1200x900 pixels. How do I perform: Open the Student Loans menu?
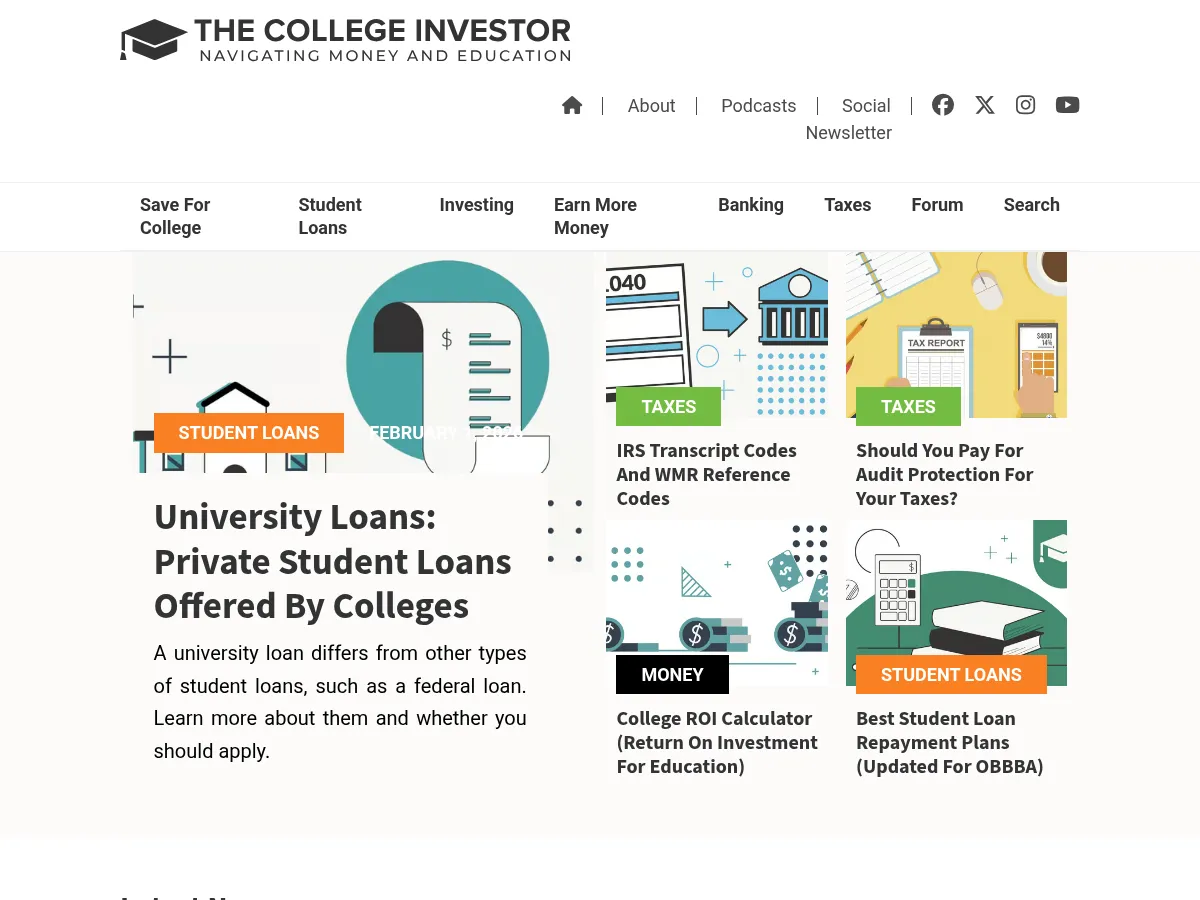pyautogui.click(x=330, y=216)
